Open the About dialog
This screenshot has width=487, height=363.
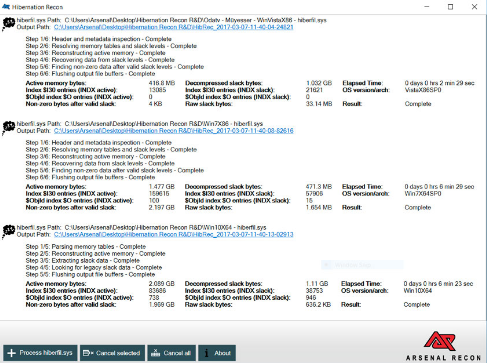[x=217, y=353]
